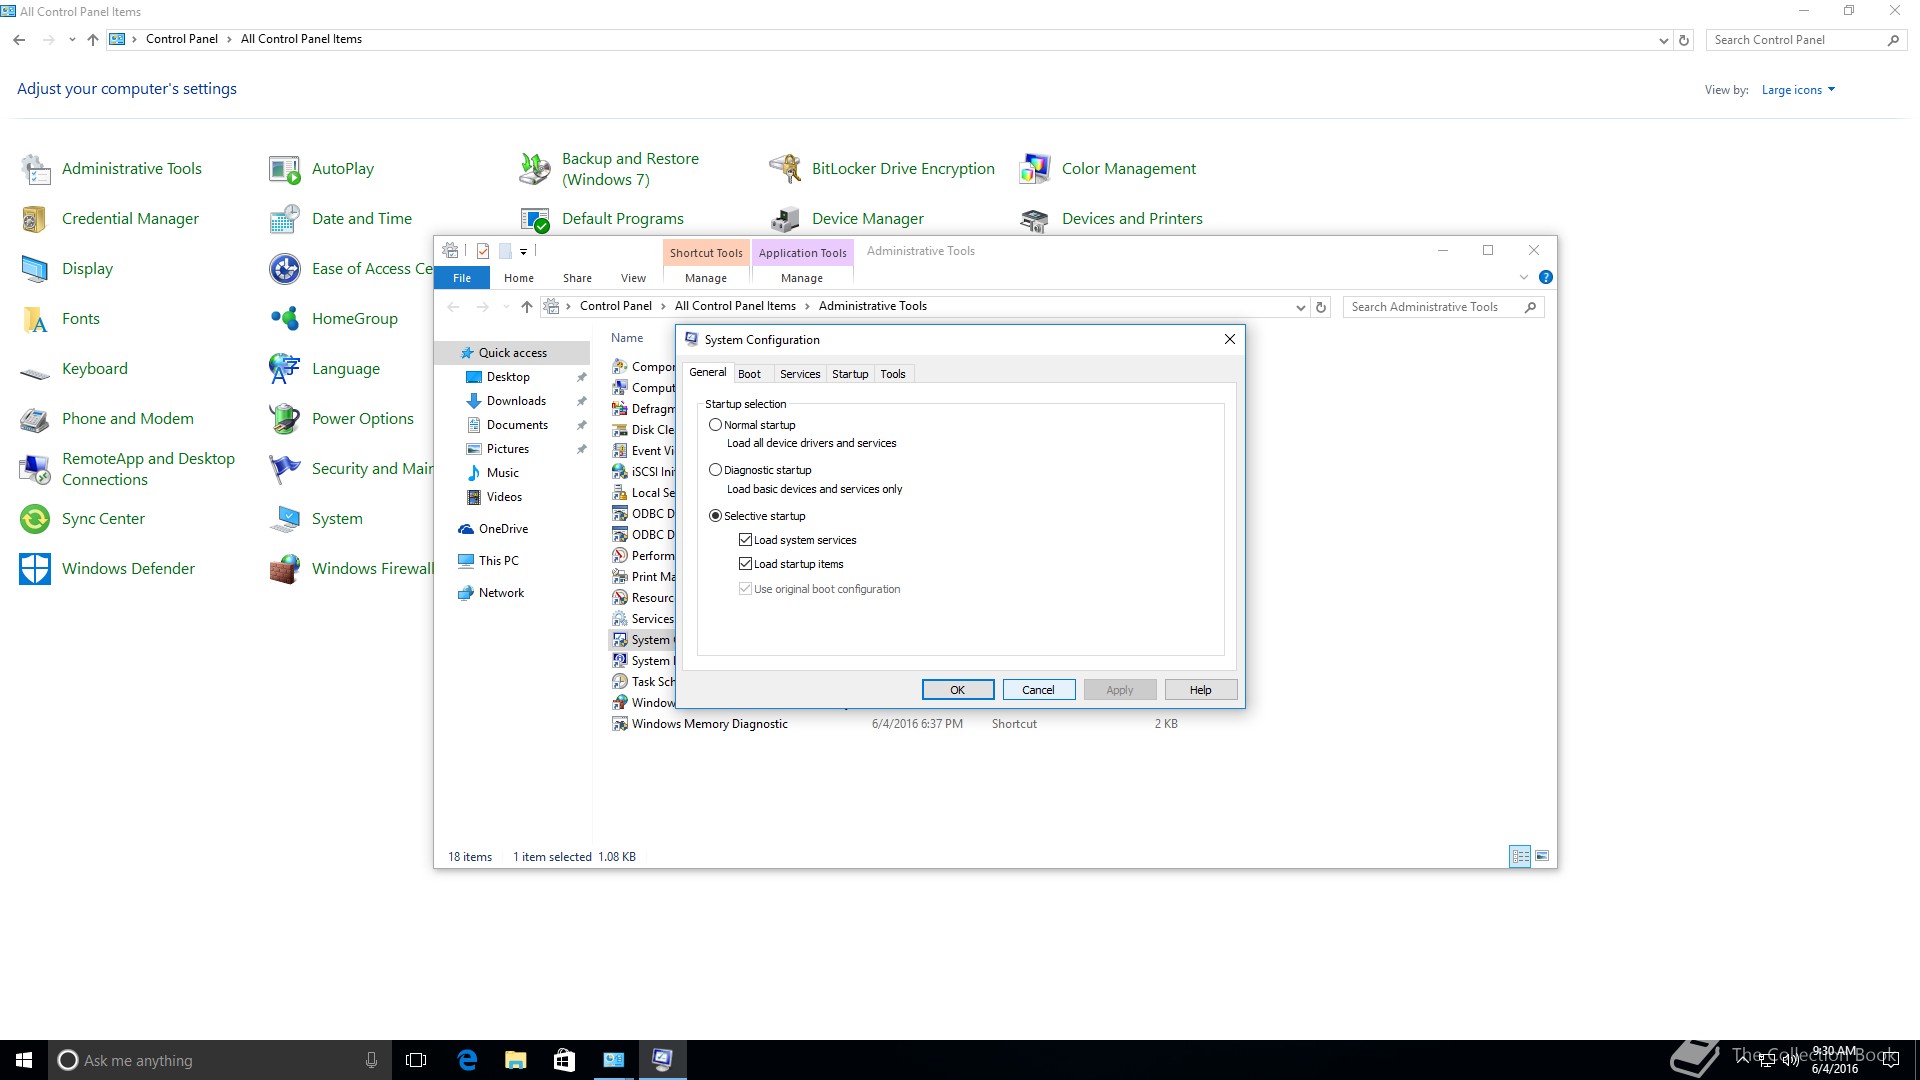Screen dimensions: 1920x1080
Task: Open RemoteApp and Desktop Connections
Action: pyautogui.click(x=127, y=469)
